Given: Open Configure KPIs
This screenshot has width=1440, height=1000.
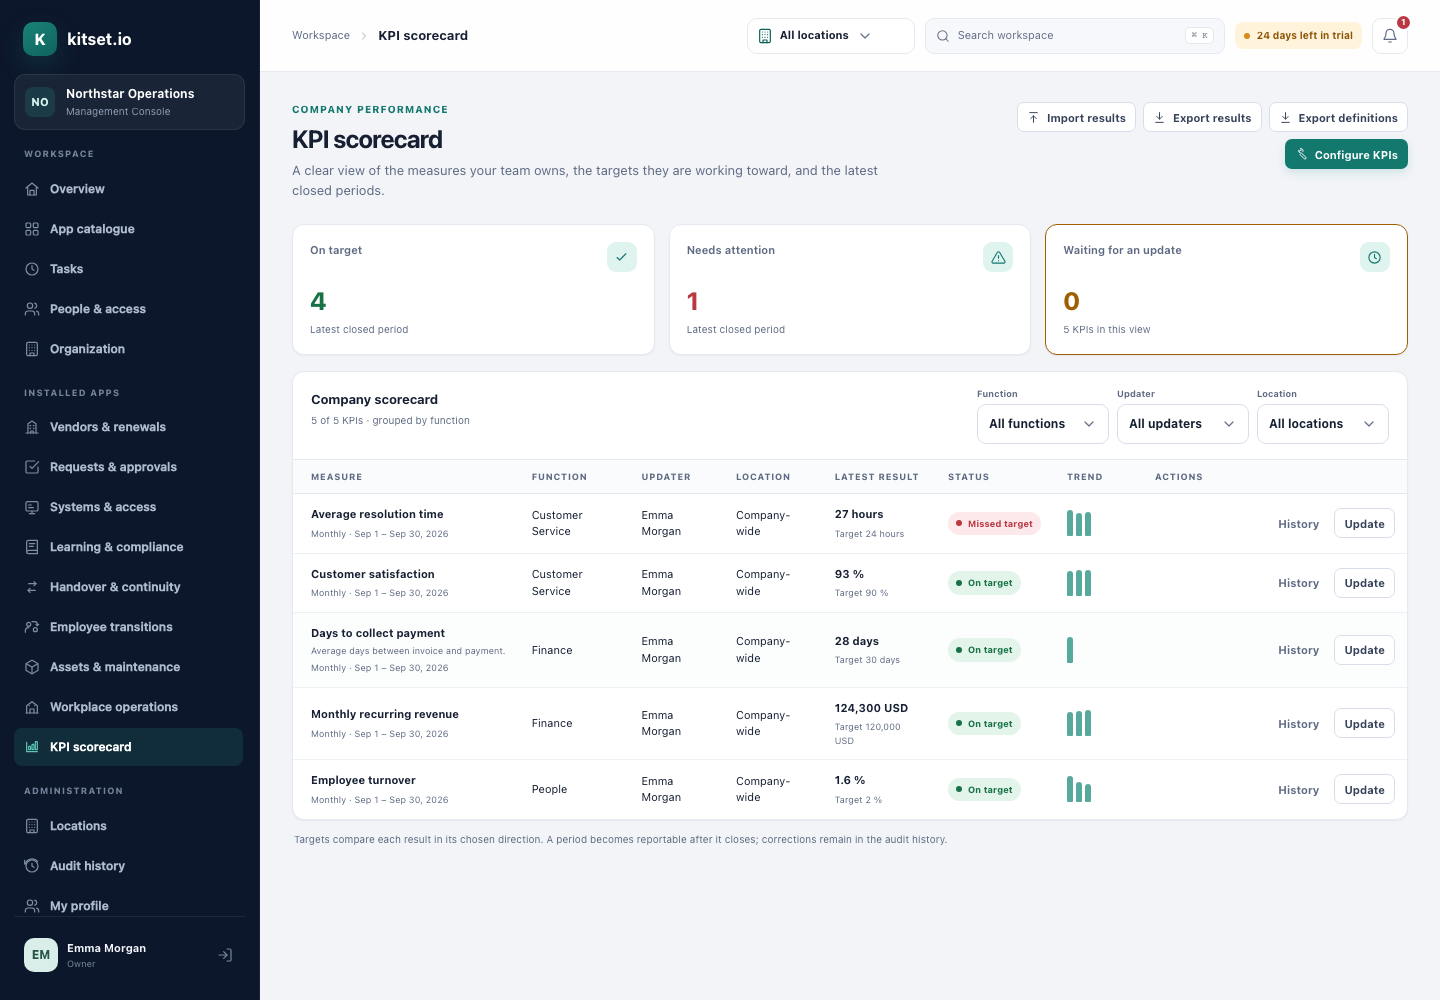Looking at the screenshot, I should 1346,154.
